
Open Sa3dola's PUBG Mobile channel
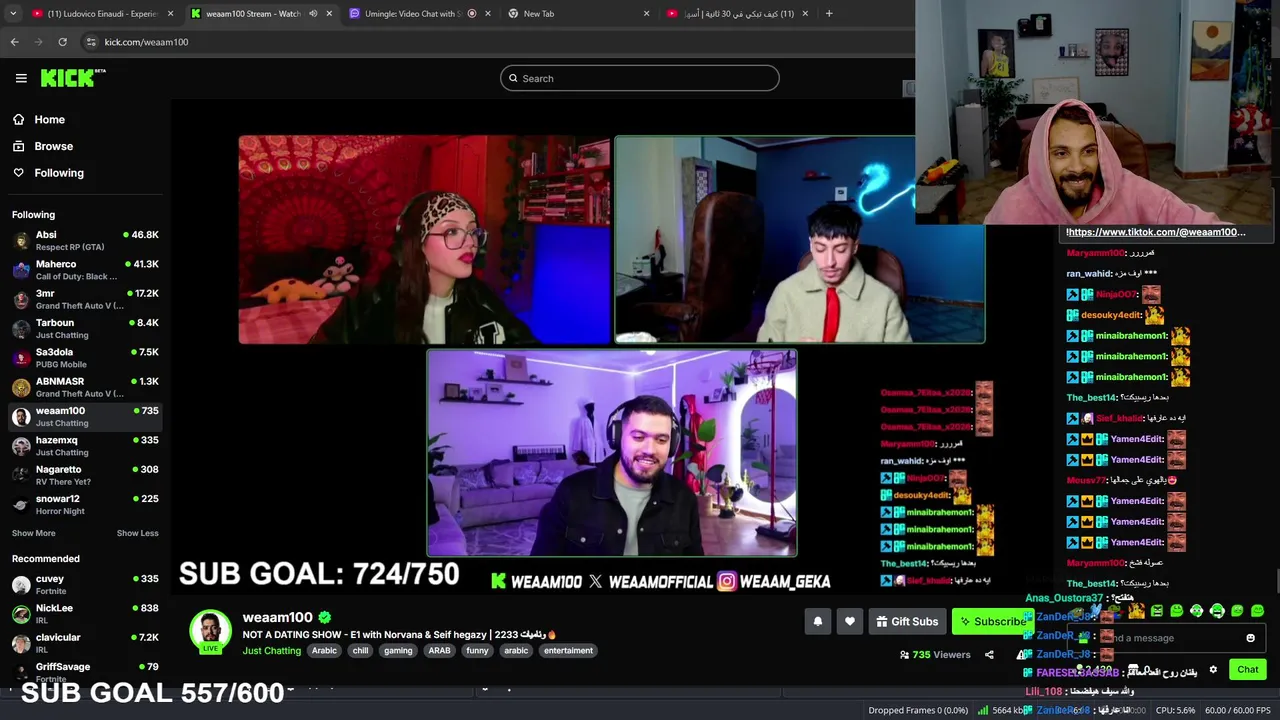pyautogui.click(x=85, y=358)
